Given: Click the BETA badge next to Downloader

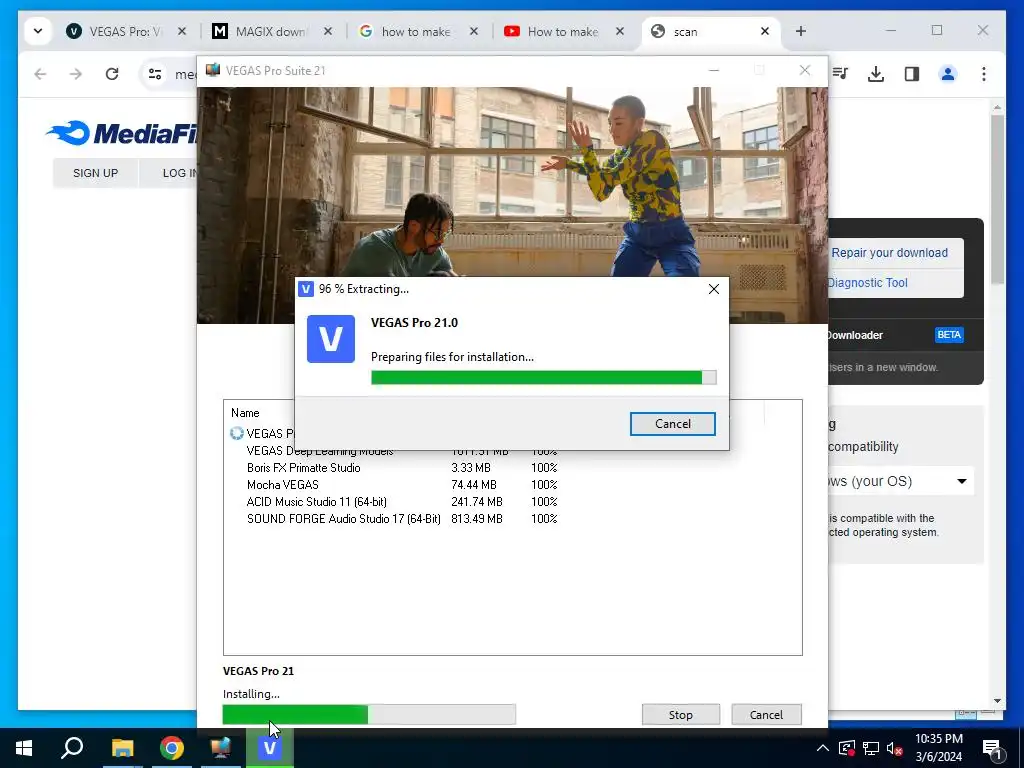Looking at the screenshot, I should (x=949, y=335).
